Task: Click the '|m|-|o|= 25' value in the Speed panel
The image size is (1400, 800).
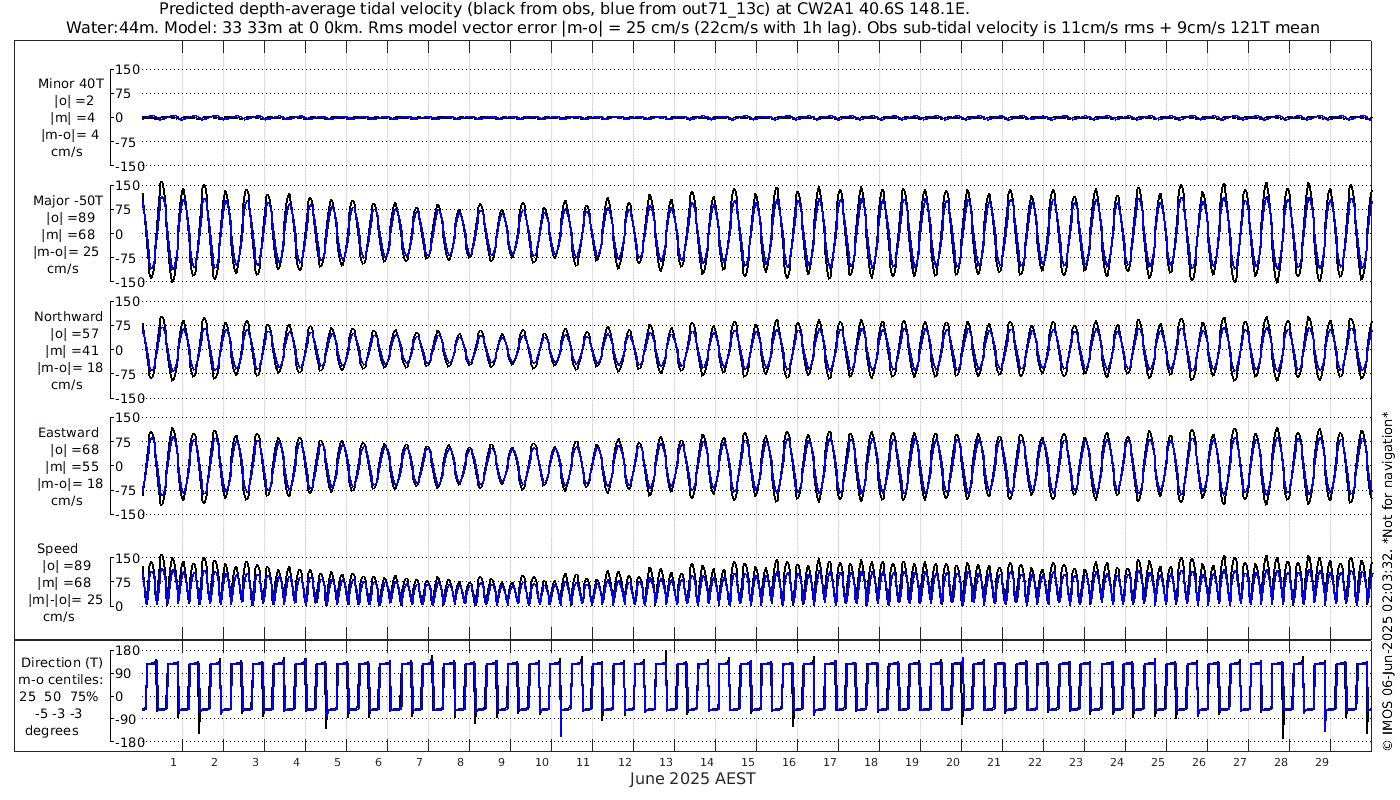Action: tap(65, 599)
